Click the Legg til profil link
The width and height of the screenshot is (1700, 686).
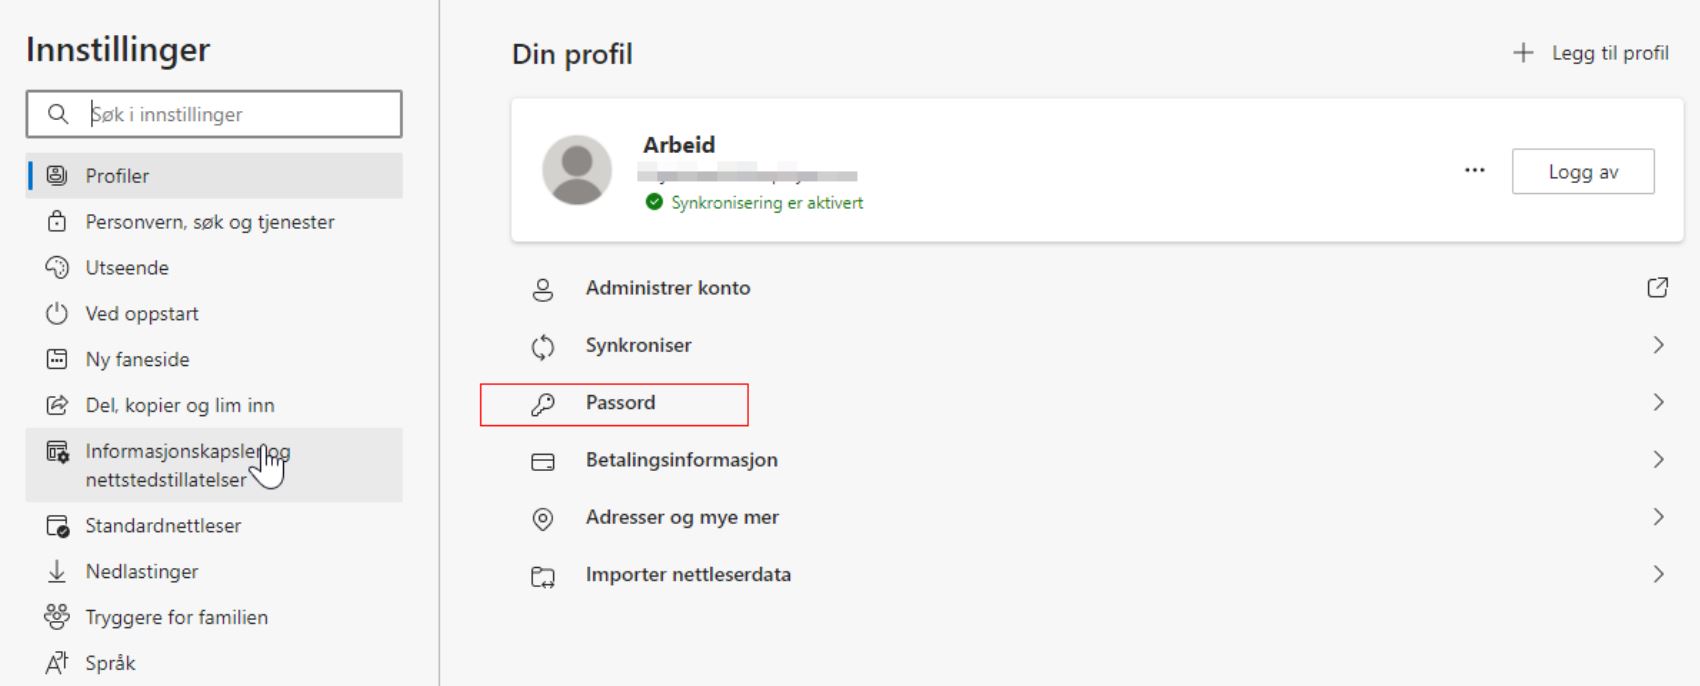(1609, 53)
